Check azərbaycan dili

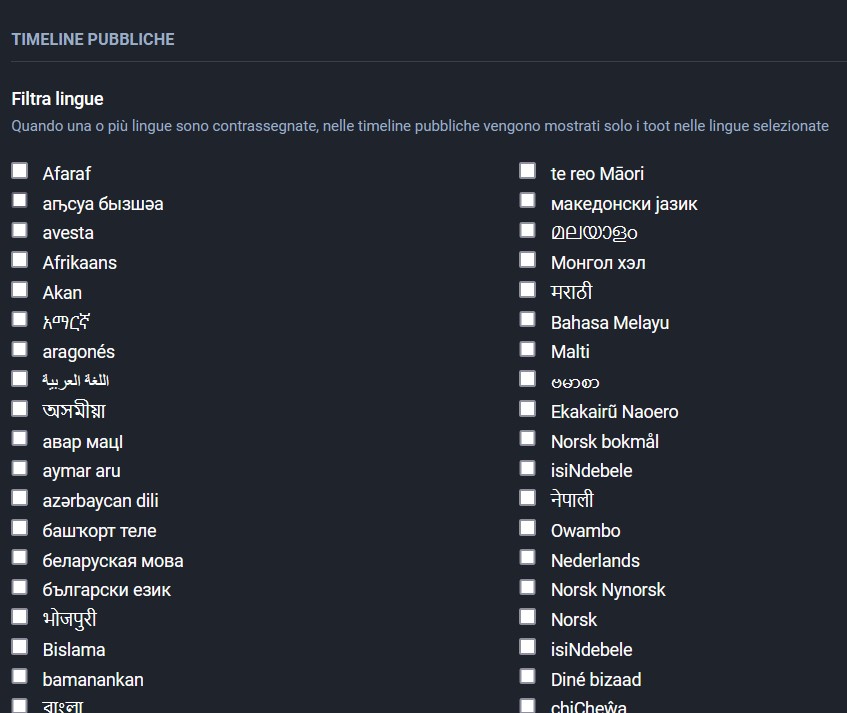pos(20,497)
